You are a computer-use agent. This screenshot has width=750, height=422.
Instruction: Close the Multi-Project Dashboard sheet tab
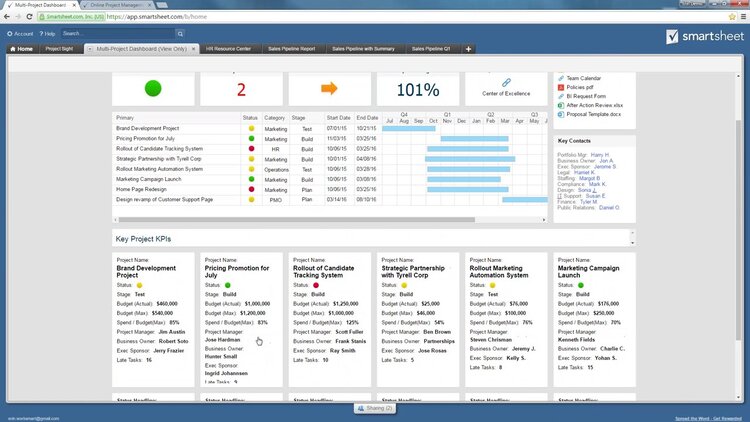point(194,49)
